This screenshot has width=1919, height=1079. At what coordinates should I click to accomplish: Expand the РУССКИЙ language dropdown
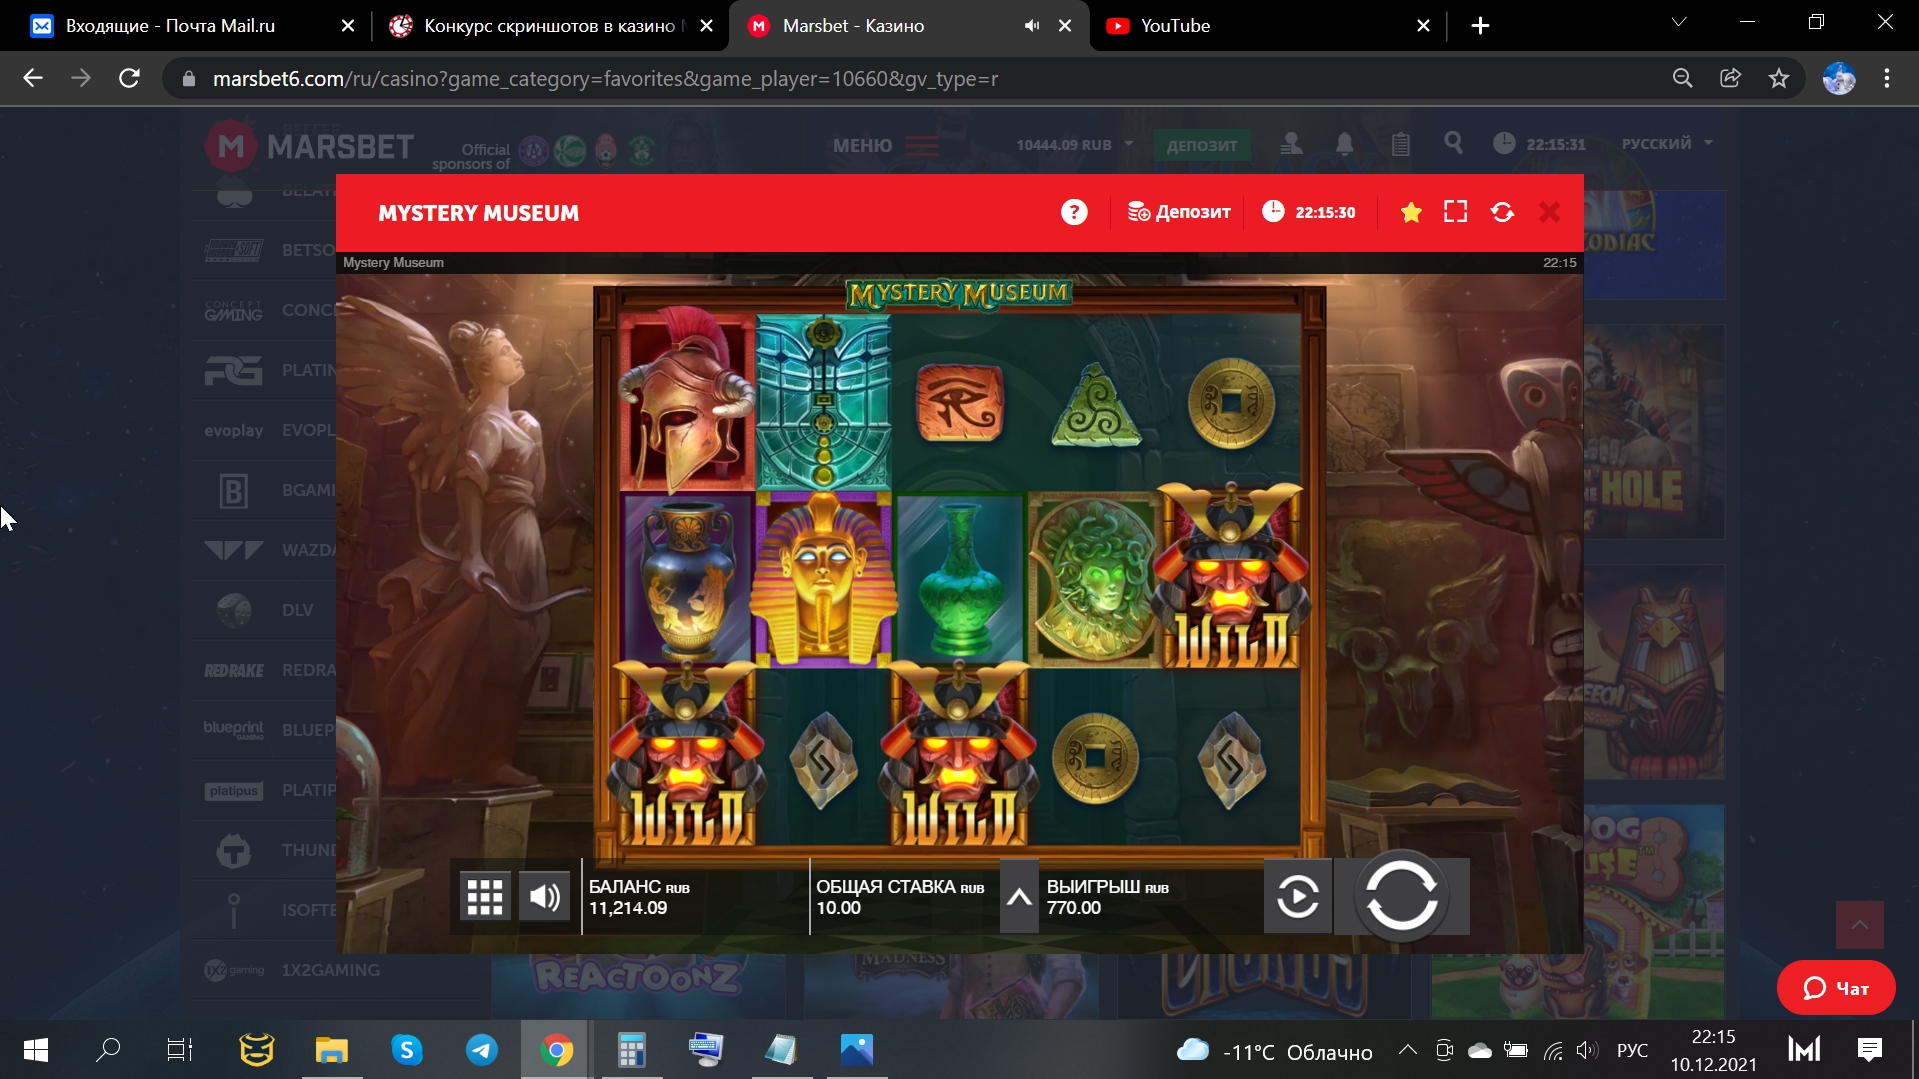[1667, 144]
